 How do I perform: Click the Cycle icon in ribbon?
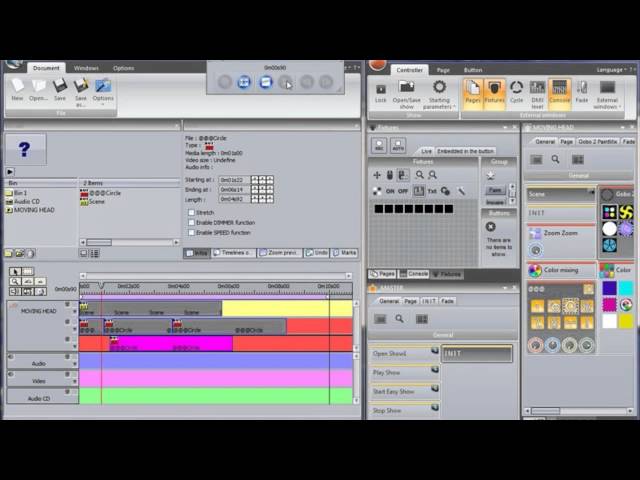(x=516, y=92)
